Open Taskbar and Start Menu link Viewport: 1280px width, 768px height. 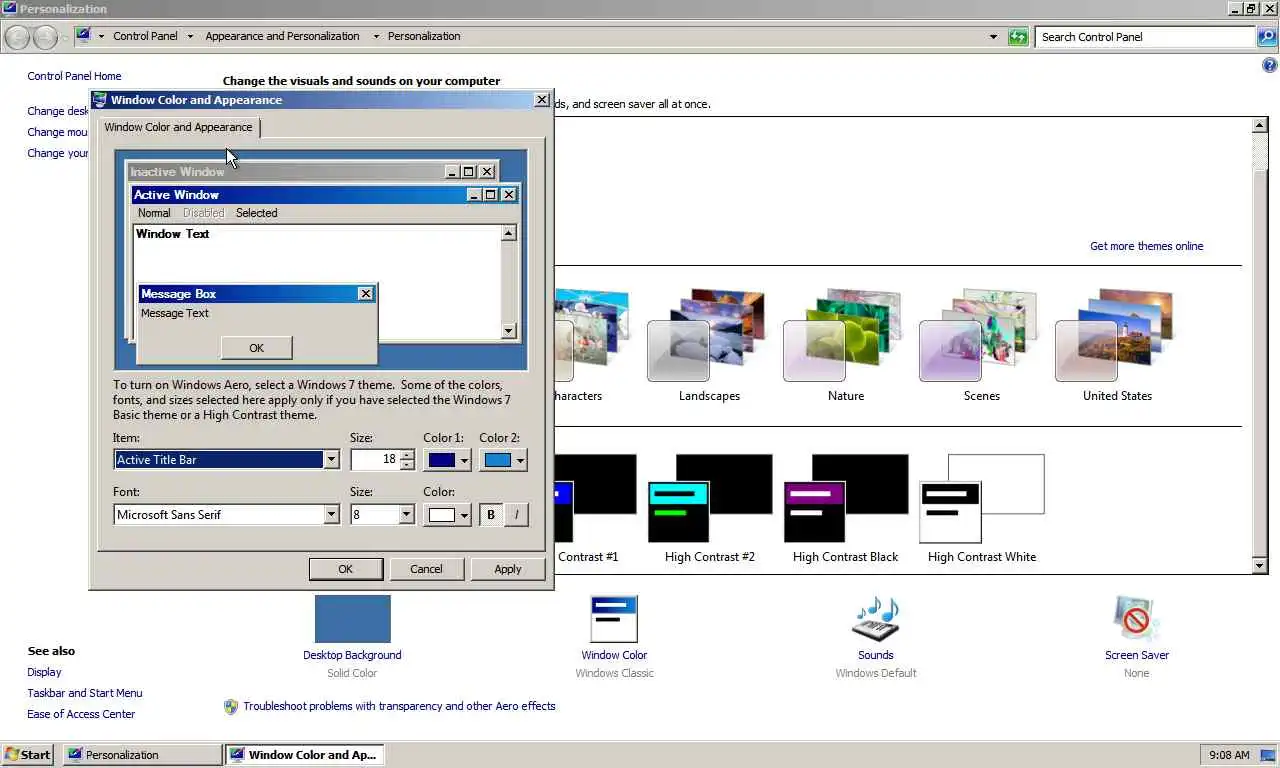click(85, 693)
